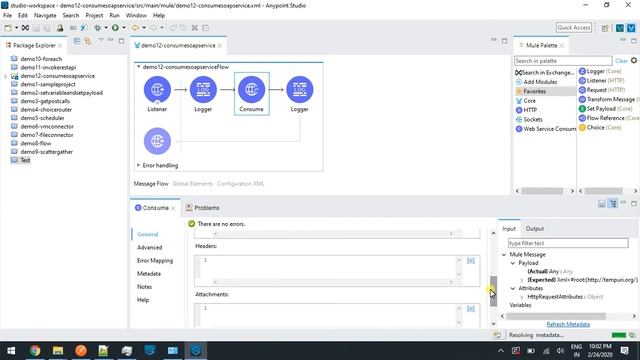This screenshot has height=360, width=640.
Task: Open Metadata section of Consume properties
Action: (149, 273)
